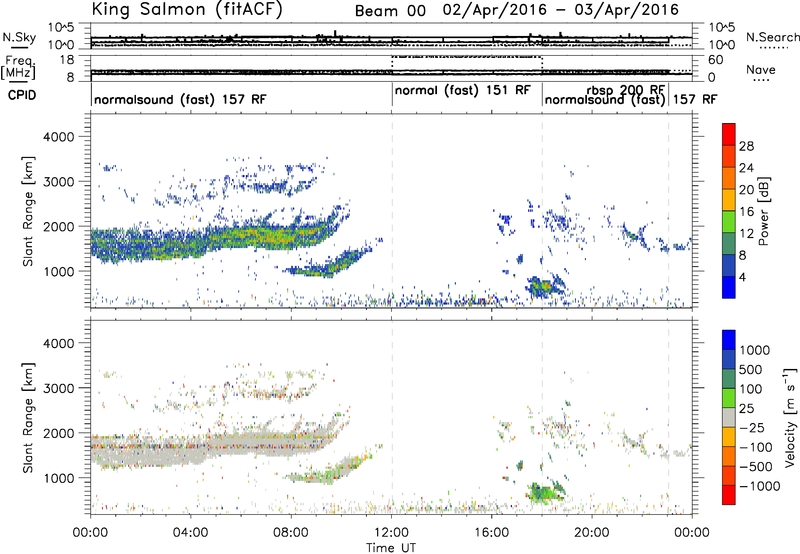
Task: Click the gray band of the Velocity color bar
Action: point(729,417)
